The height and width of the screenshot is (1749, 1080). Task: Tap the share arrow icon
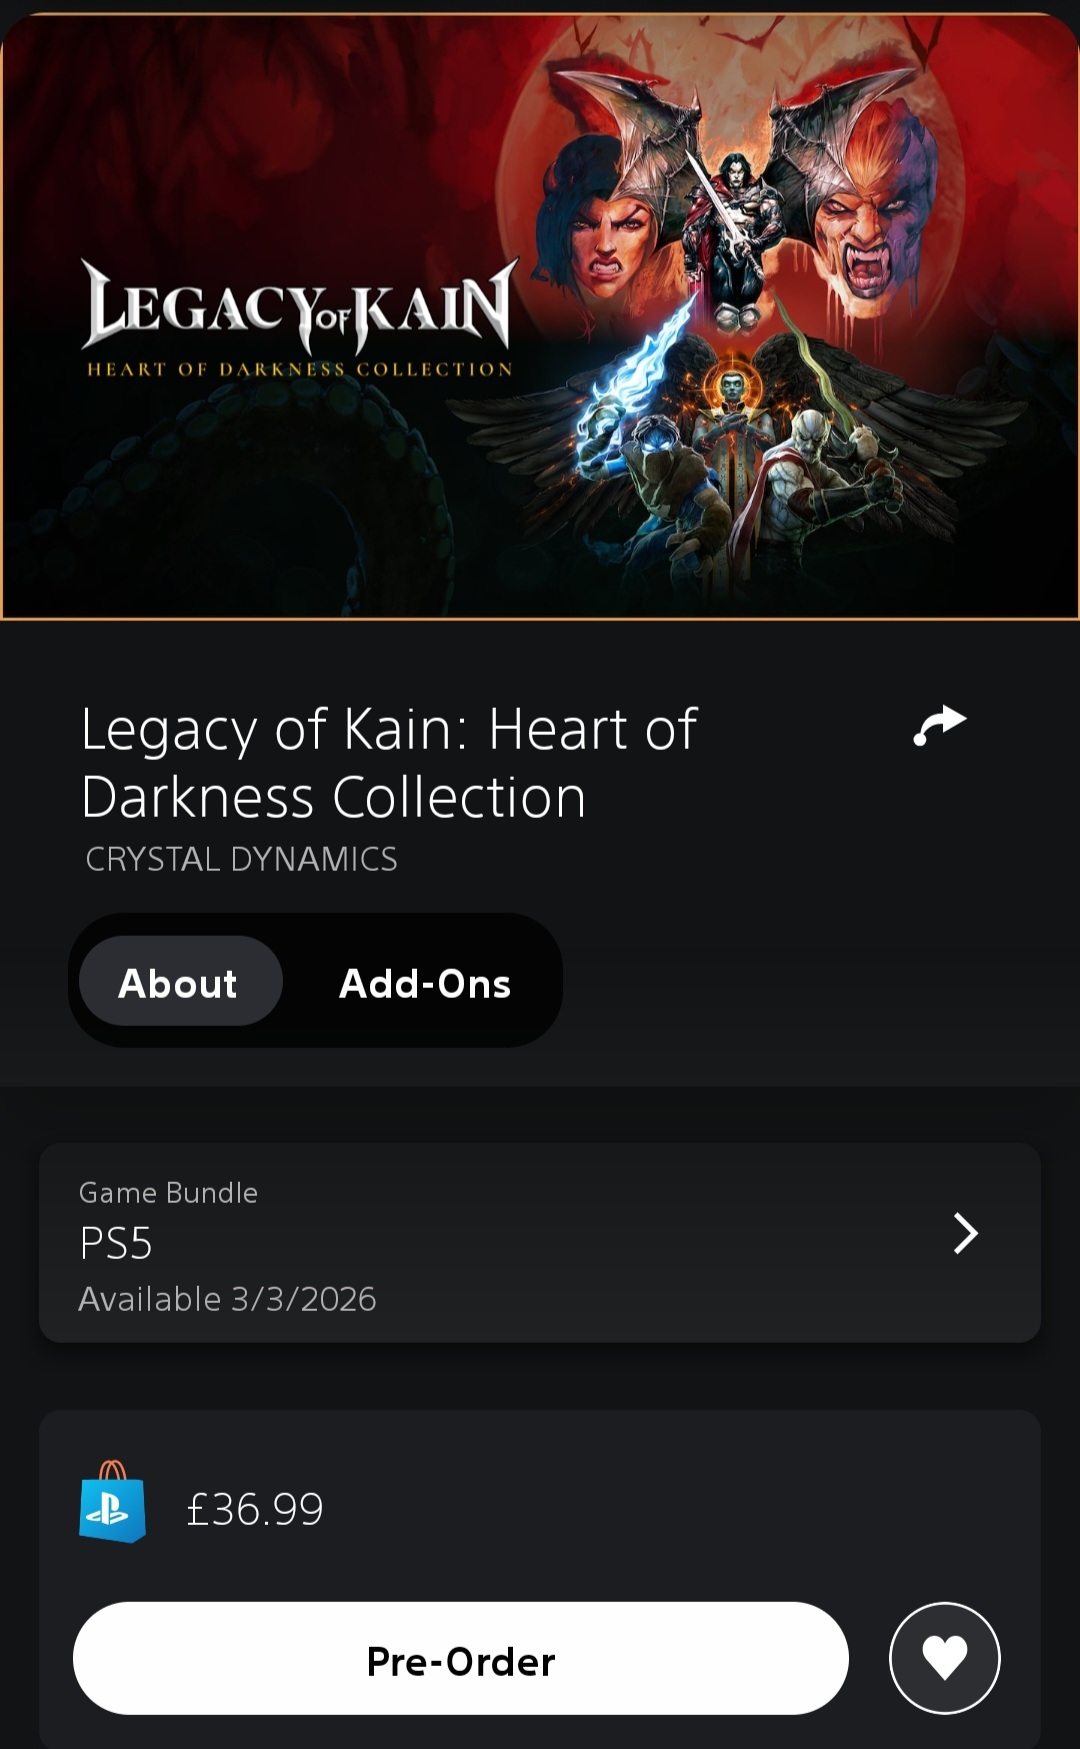pos(939,726)
